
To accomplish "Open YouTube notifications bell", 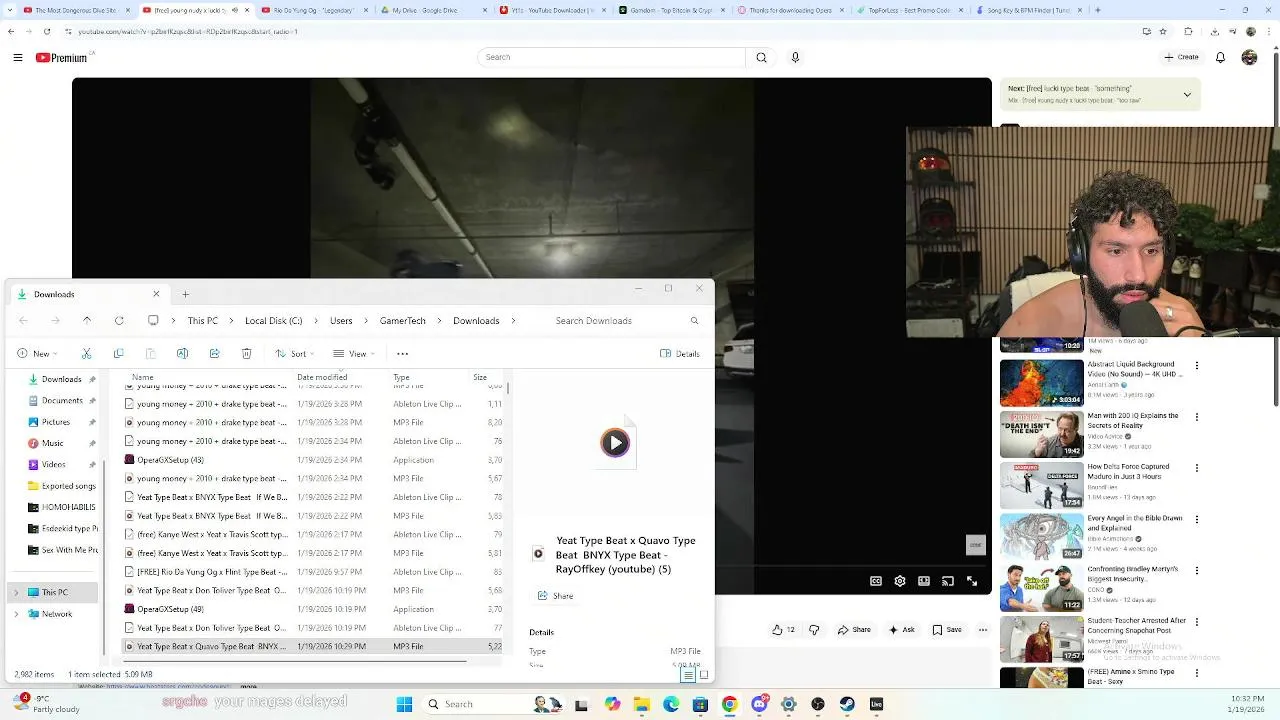I will (x=1220, y=57).
